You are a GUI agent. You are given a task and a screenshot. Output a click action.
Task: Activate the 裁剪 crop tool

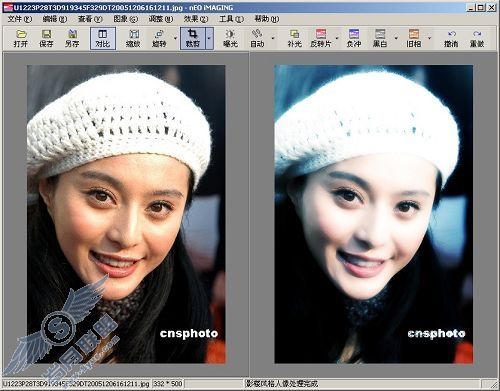(x=193, y=38)
